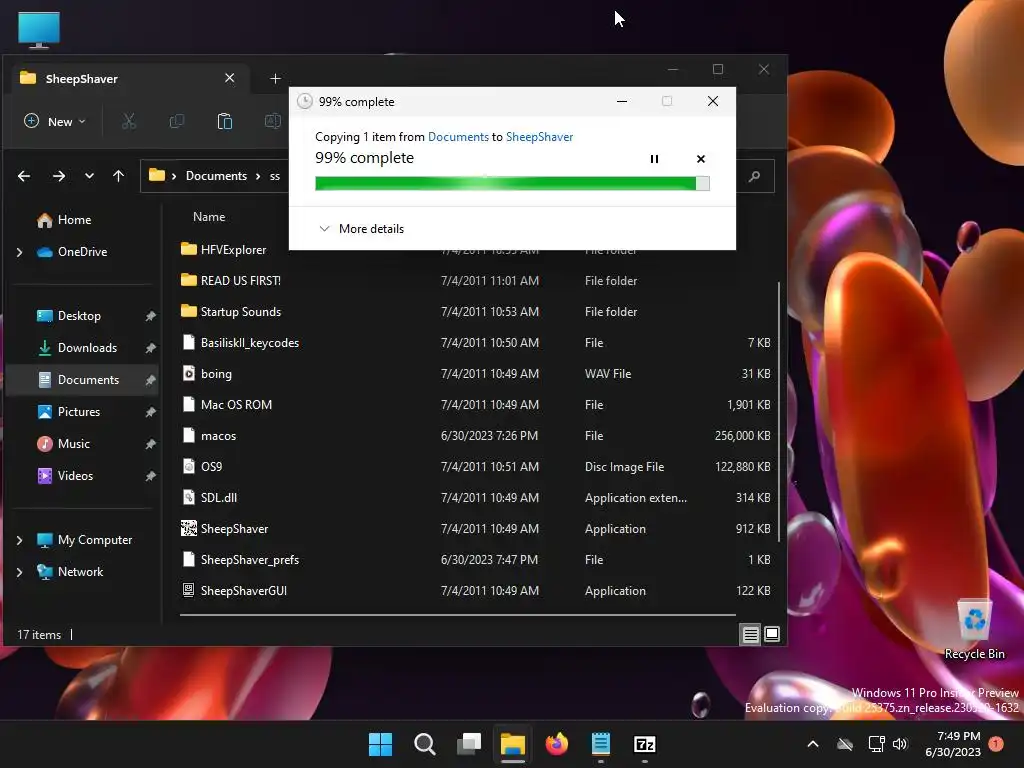
Task: Open Music quick access folder
Action: (x=63, y=444)
